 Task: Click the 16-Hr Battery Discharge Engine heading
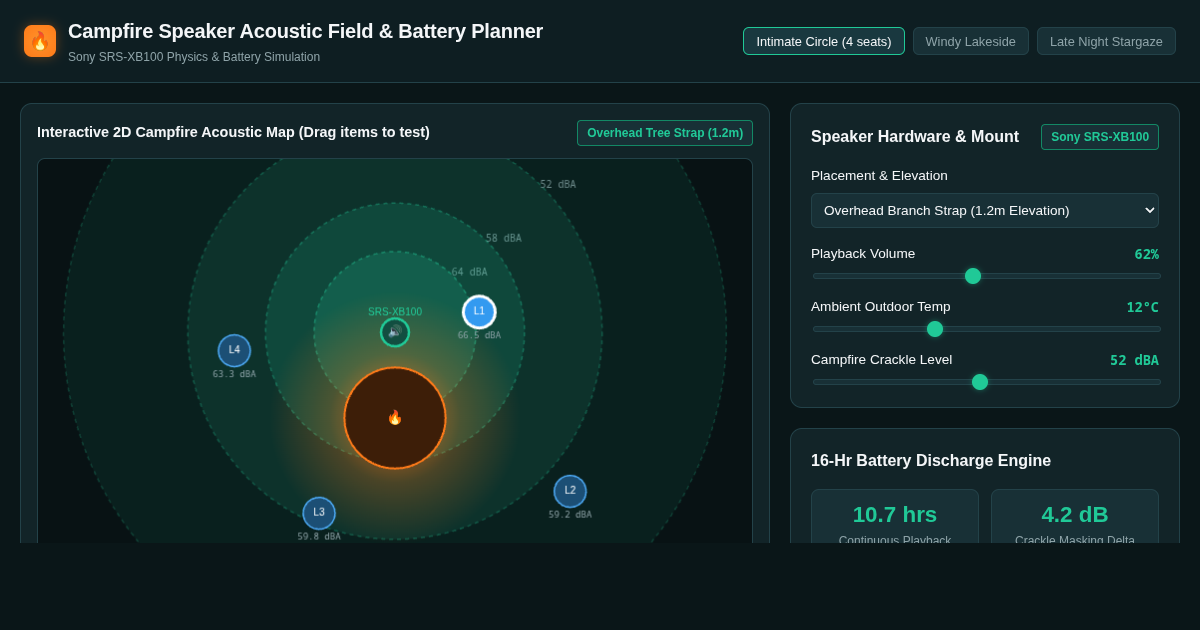(931, 461)
